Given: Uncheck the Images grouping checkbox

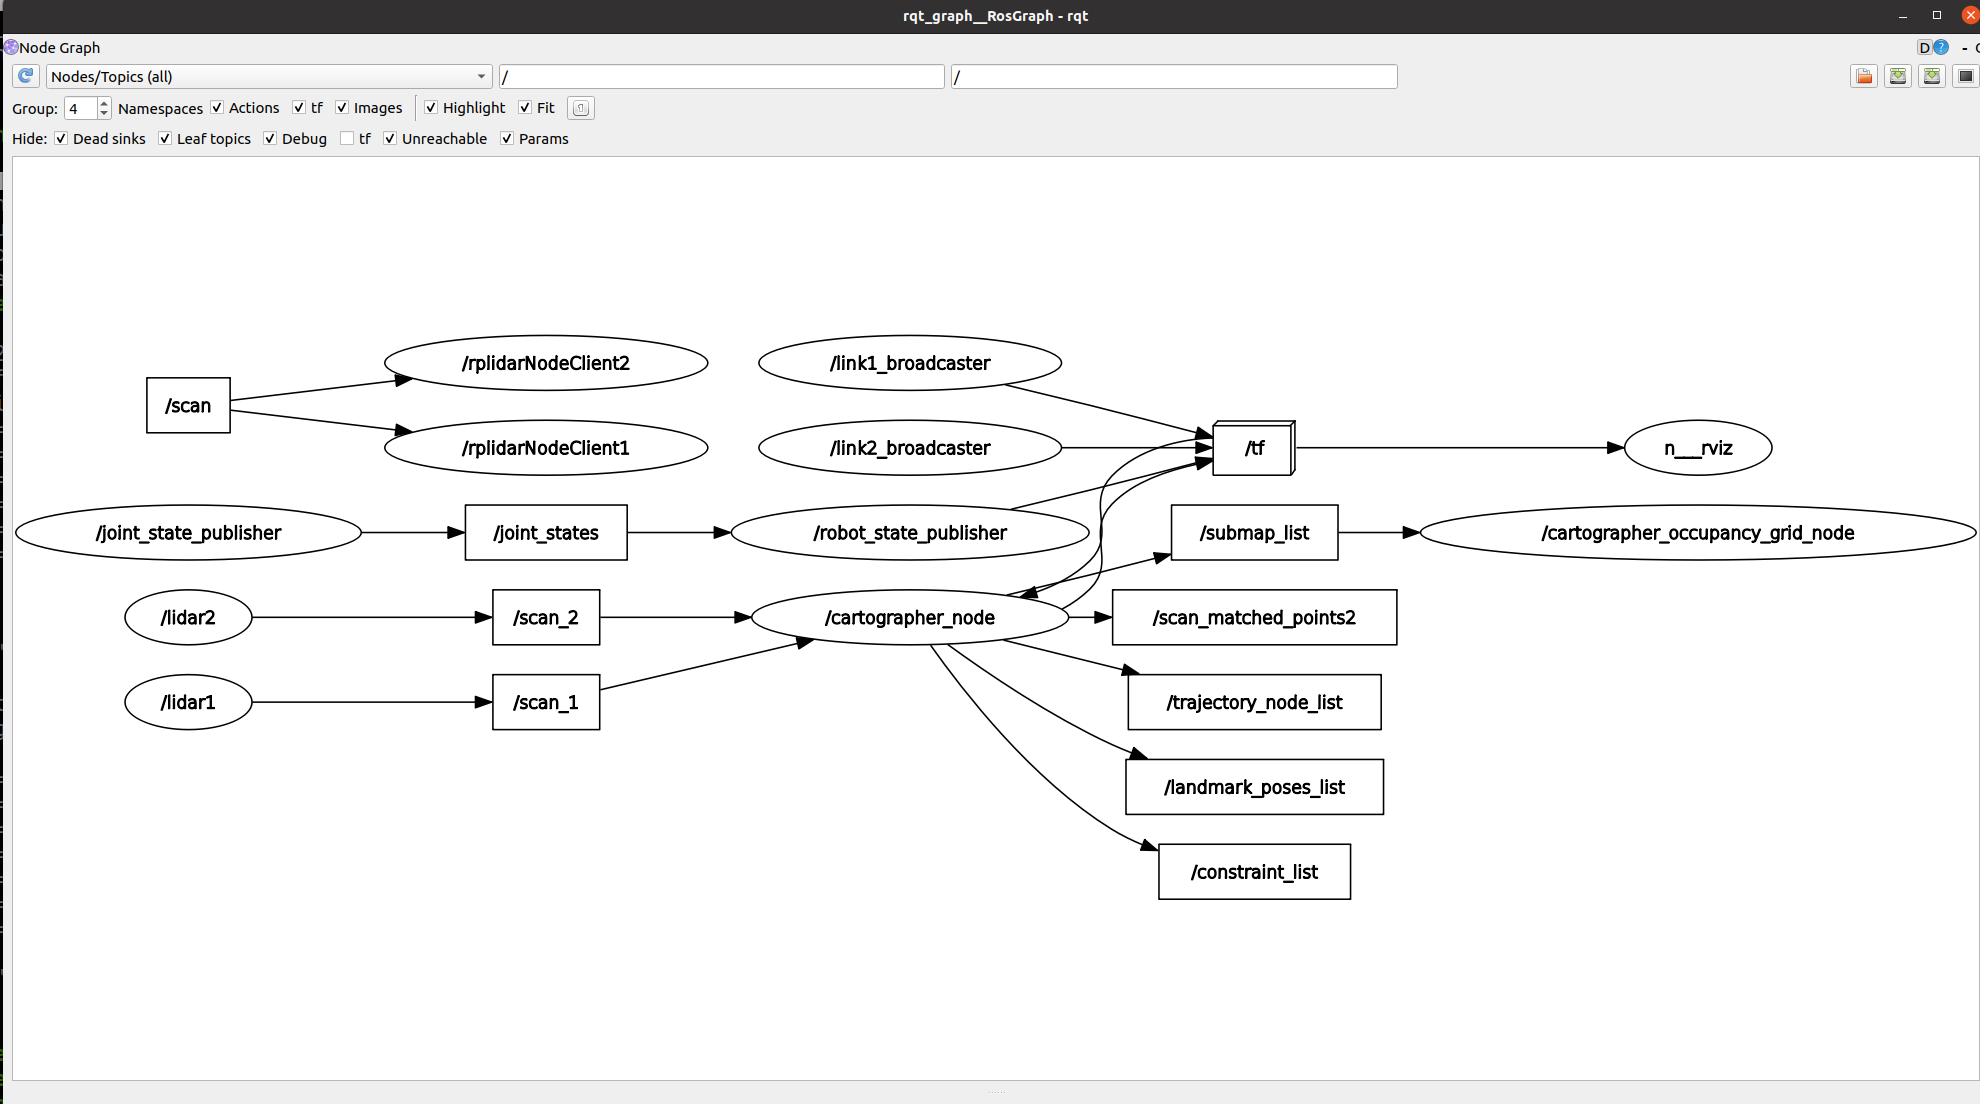Looking at the screenshot, I should [342, 107].
